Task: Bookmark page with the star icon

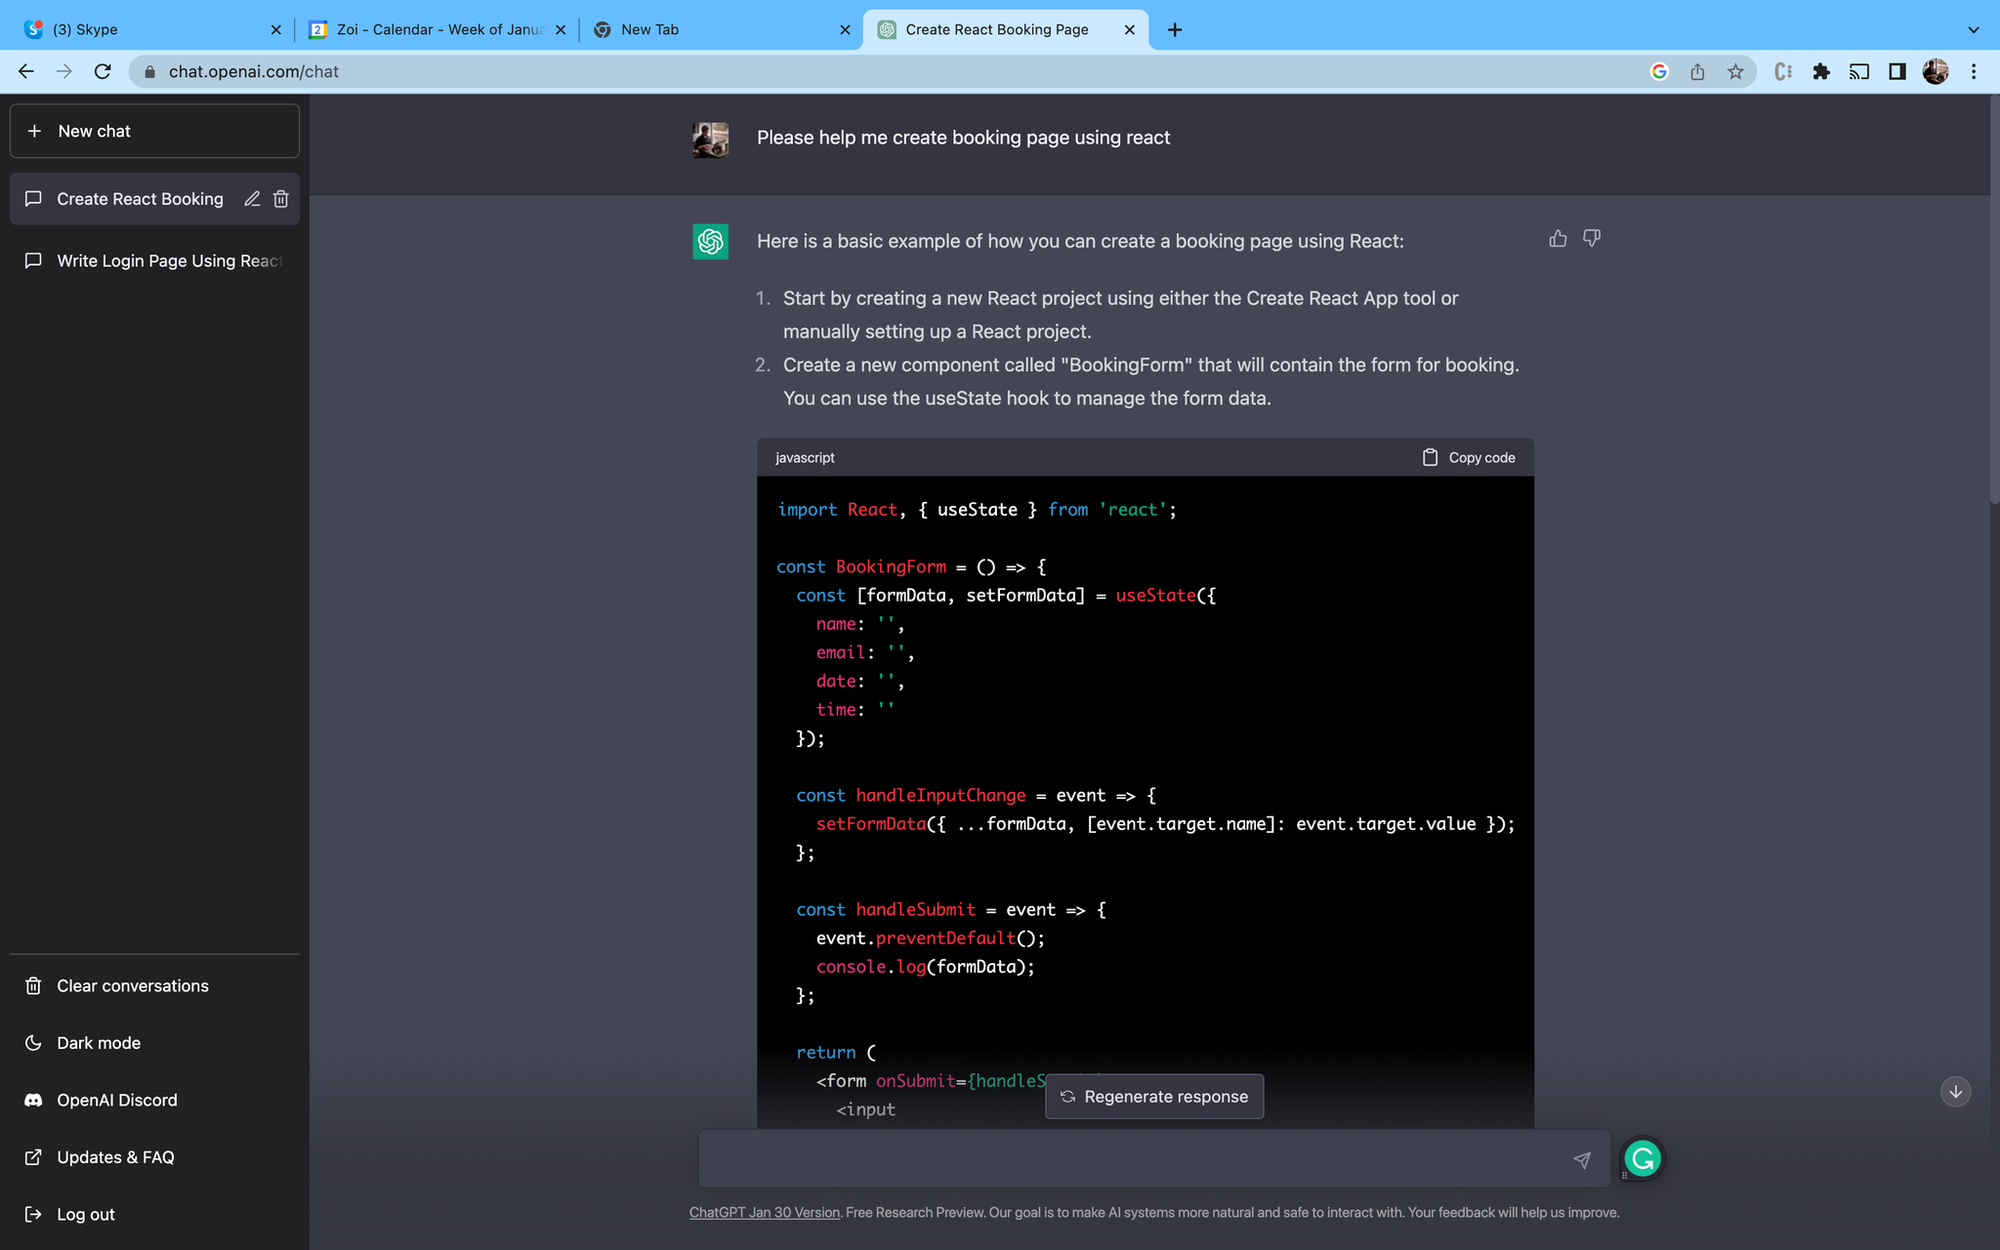Action: click(1735, 72)
